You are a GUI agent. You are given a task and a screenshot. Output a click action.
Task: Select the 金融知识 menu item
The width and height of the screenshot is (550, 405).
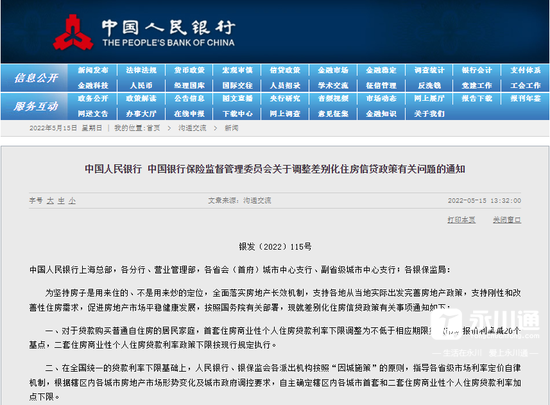(381, 114)
